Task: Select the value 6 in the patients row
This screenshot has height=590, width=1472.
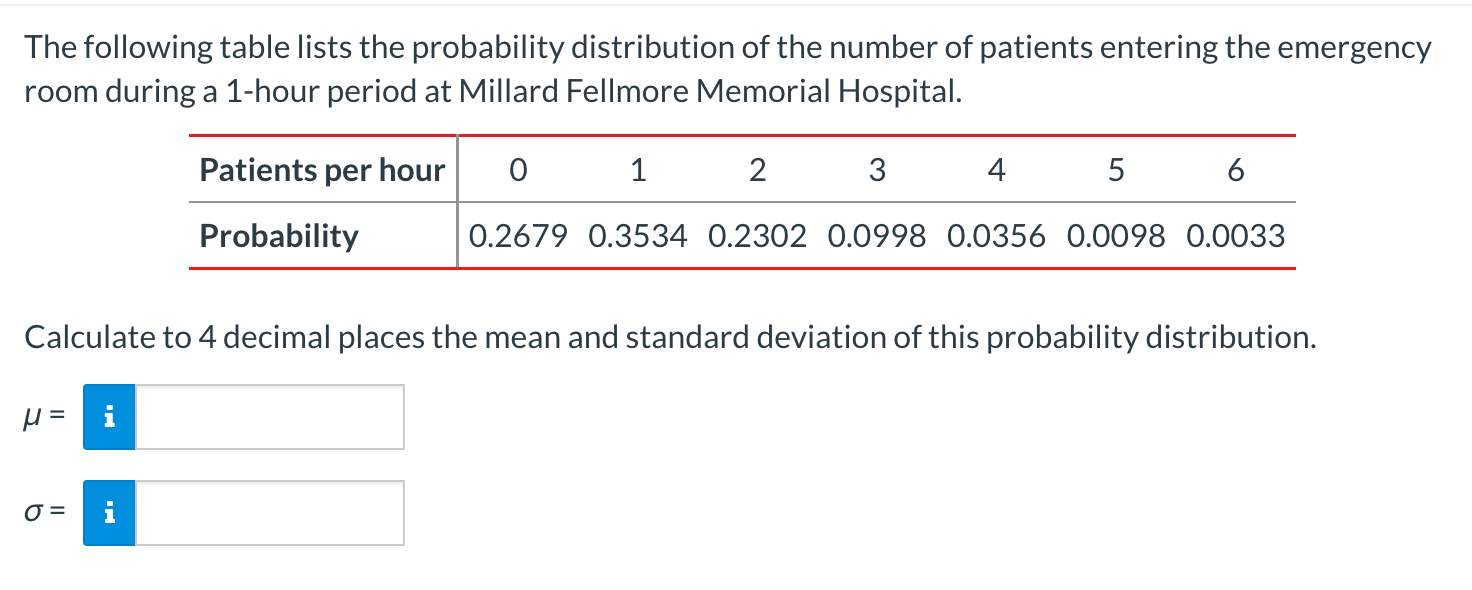Action: point(1236,169)
